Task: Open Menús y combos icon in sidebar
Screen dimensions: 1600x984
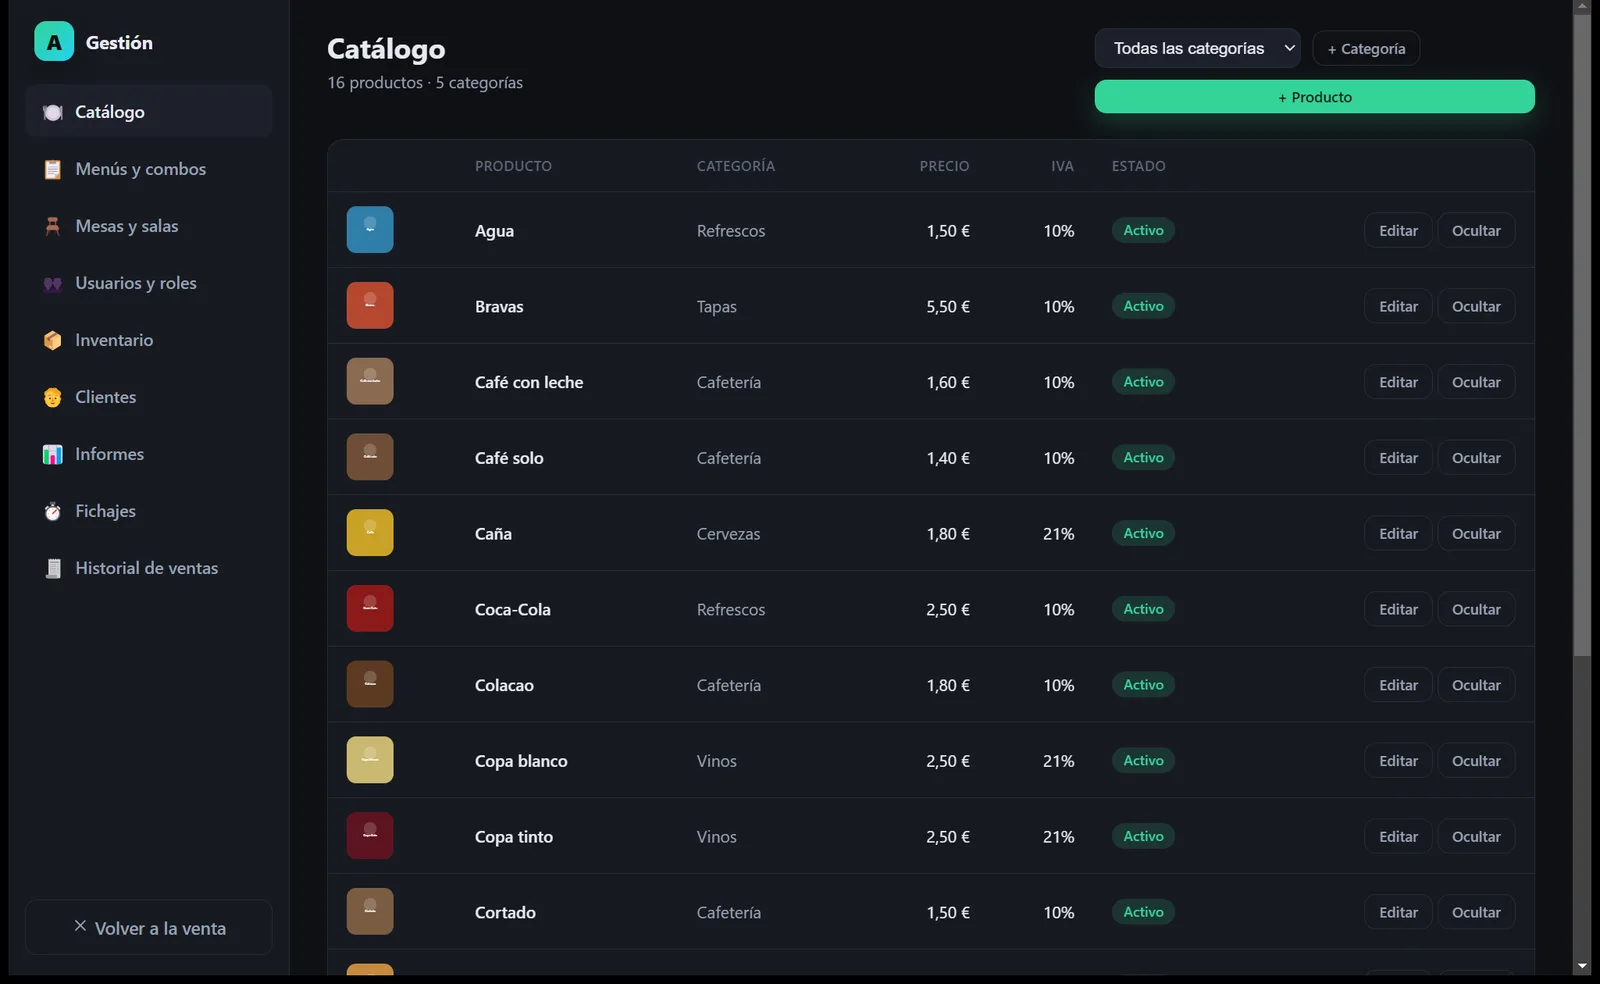Action: pos(53,169)
